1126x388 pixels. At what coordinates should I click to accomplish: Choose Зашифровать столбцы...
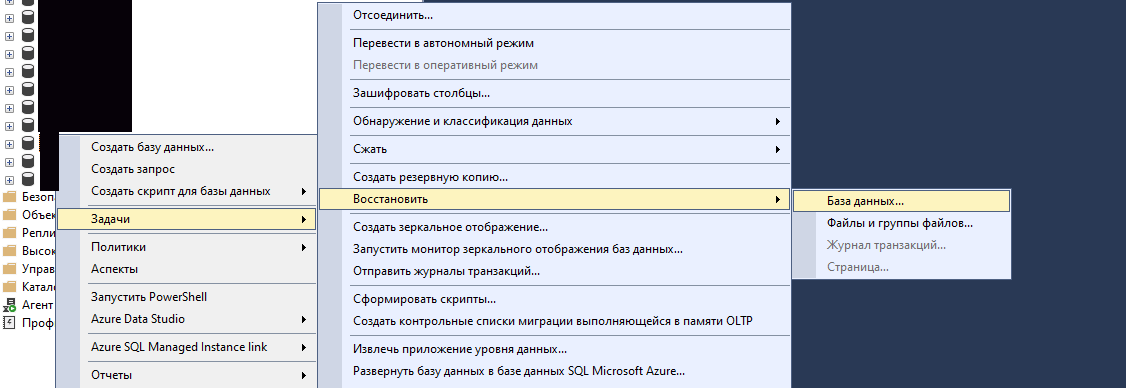click(554, 93)
